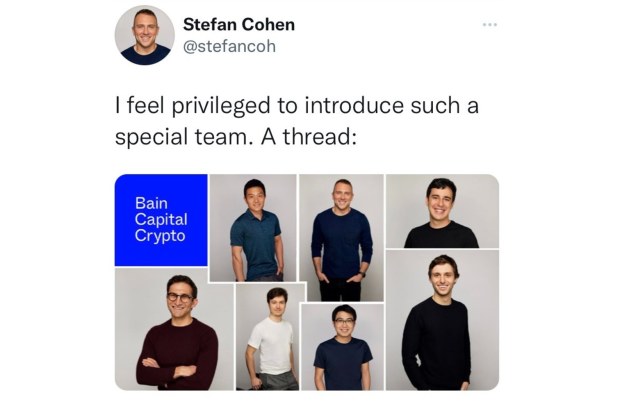Visit the @stefancoh handle link

click(x=229, y=46)
